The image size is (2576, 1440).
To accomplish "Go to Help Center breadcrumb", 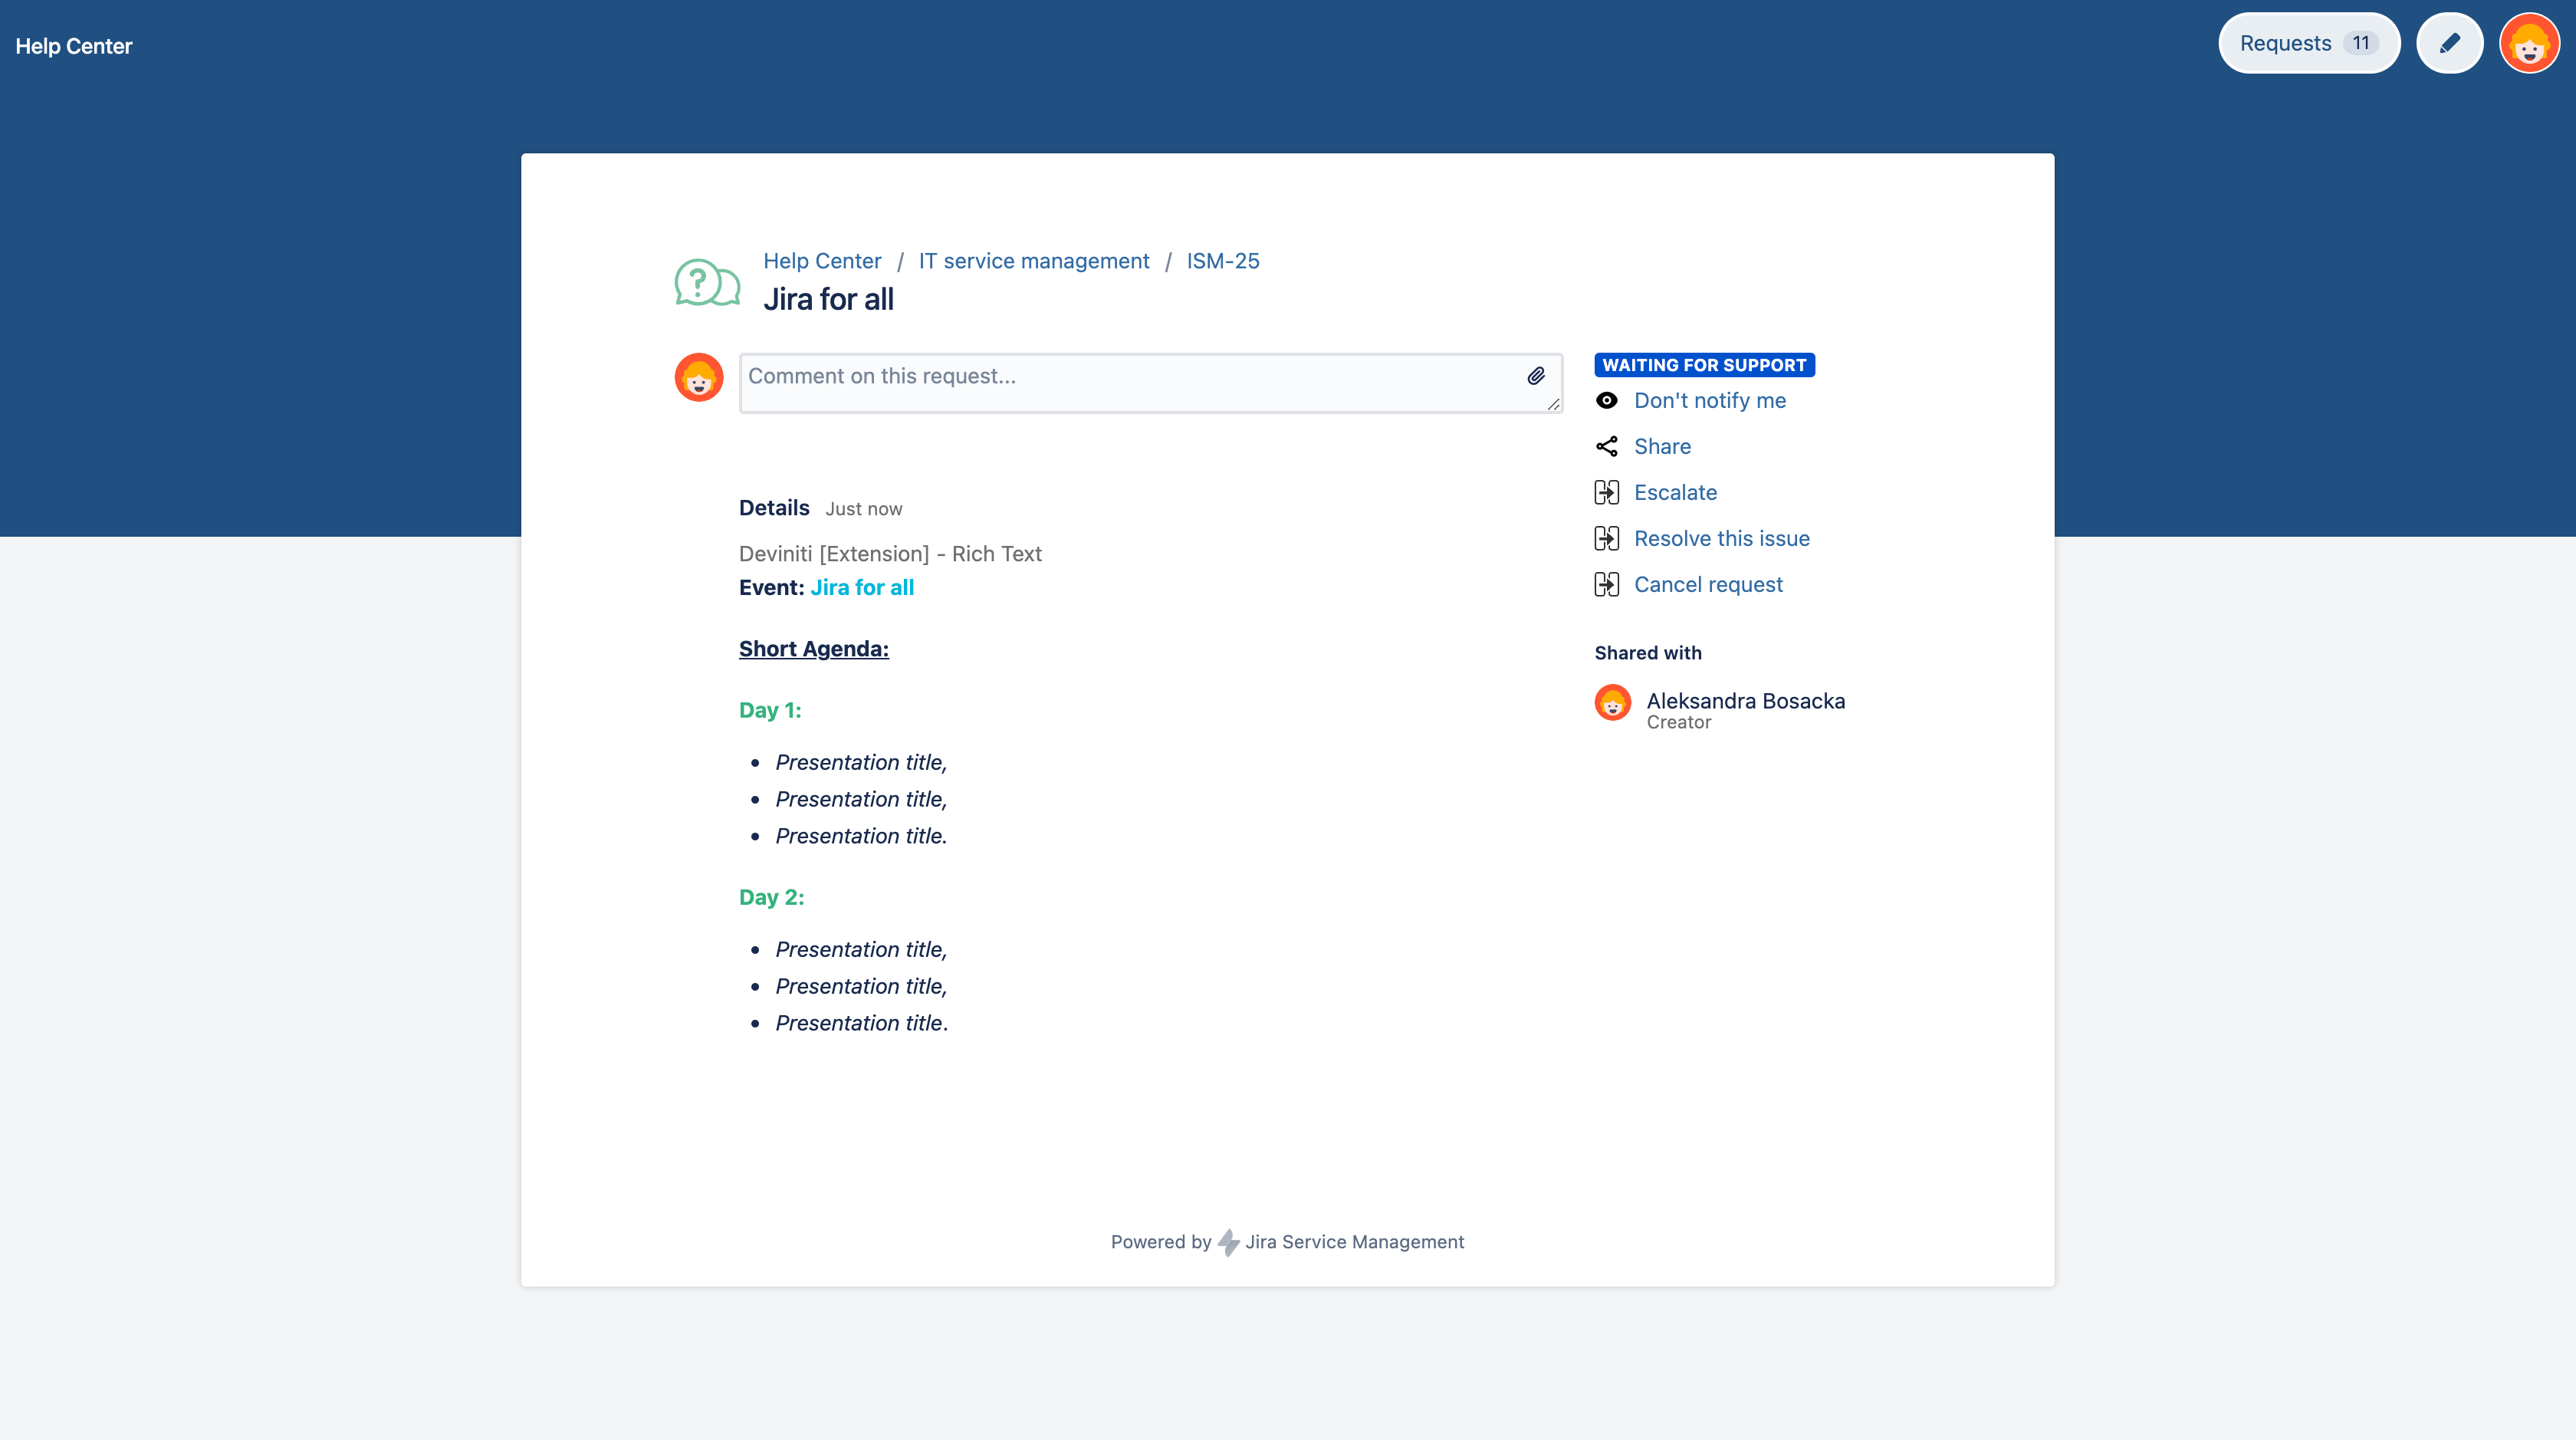I will (x=822, y=261).
